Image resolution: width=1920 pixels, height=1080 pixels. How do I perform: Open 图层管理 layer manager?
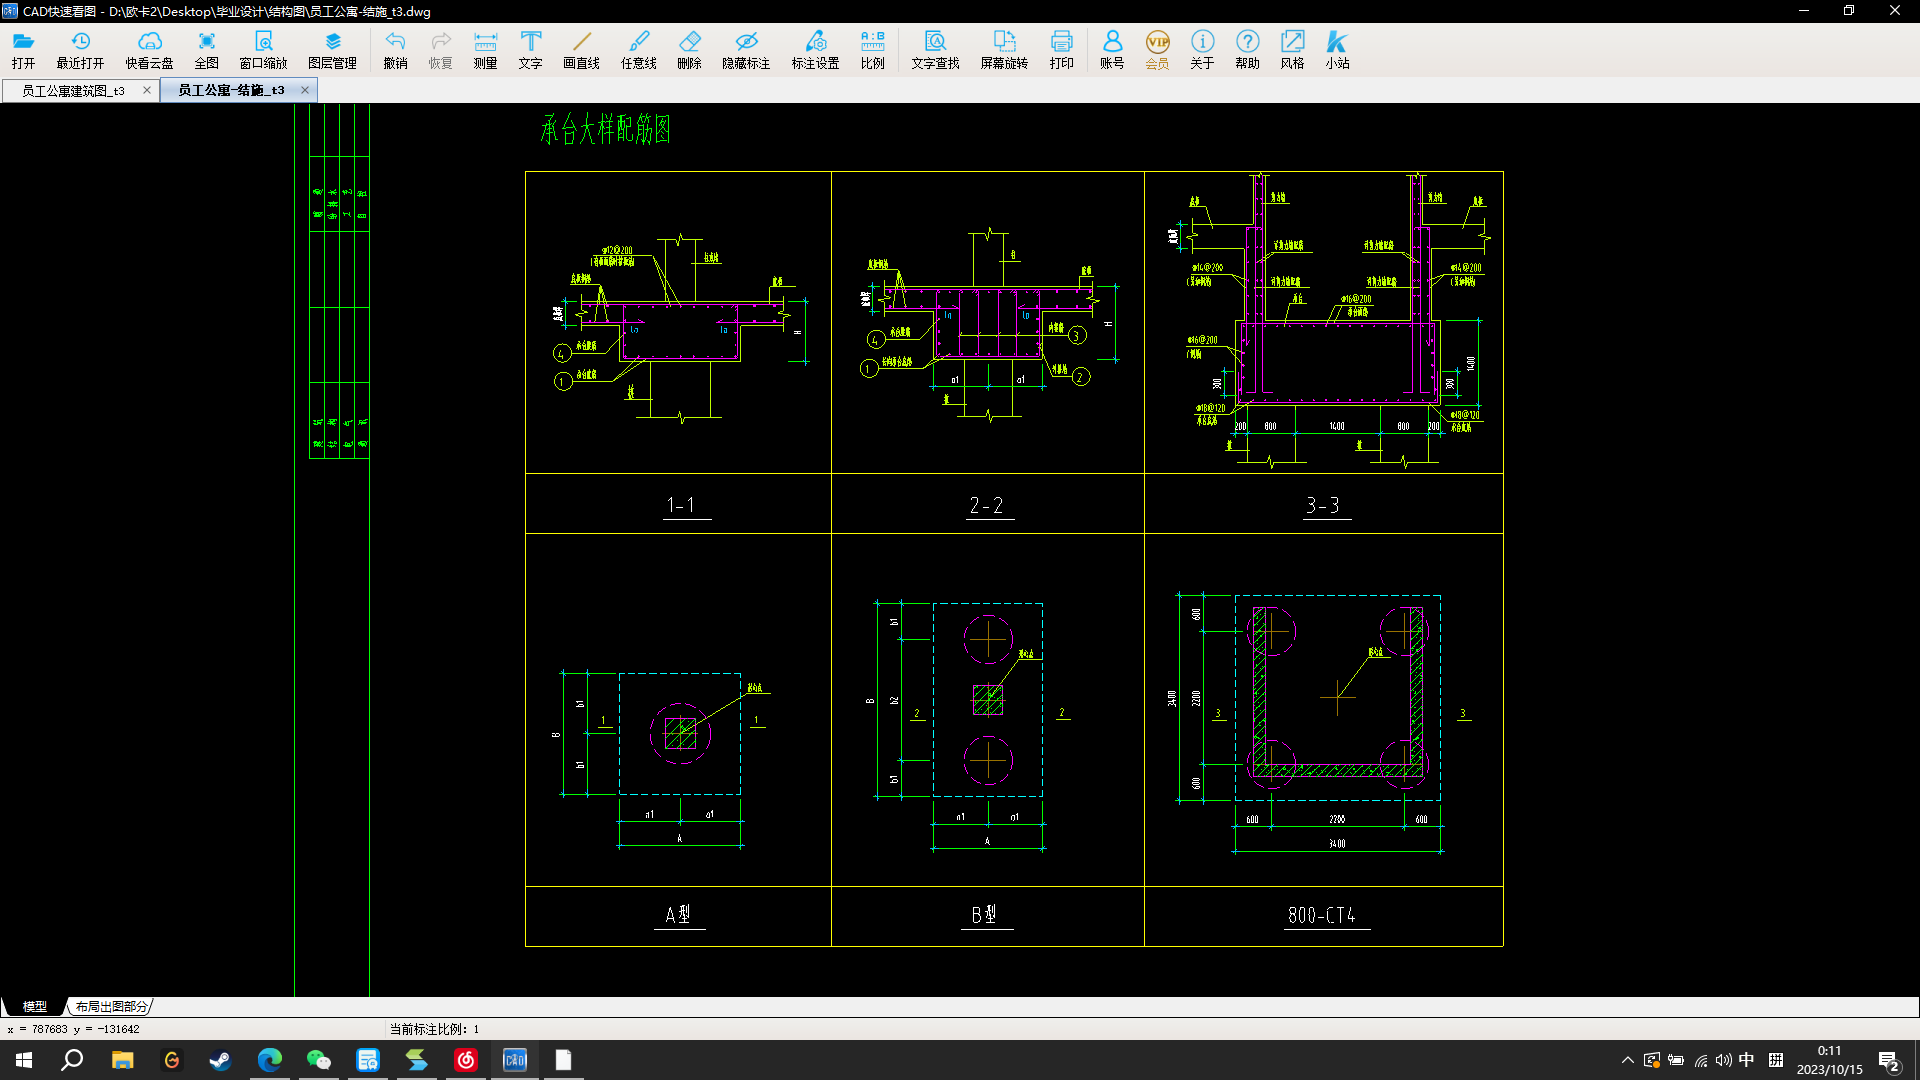pyautogui.click(x=332, y=49)
